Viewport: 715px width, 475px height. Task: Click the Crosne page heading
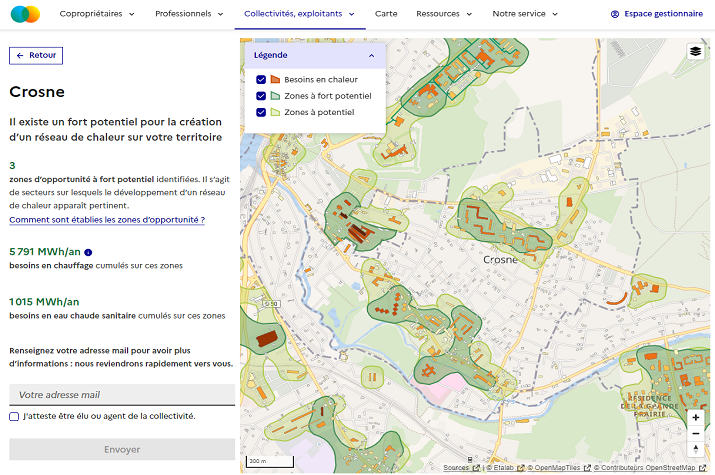pyautogui.click(x=37, y=92)
